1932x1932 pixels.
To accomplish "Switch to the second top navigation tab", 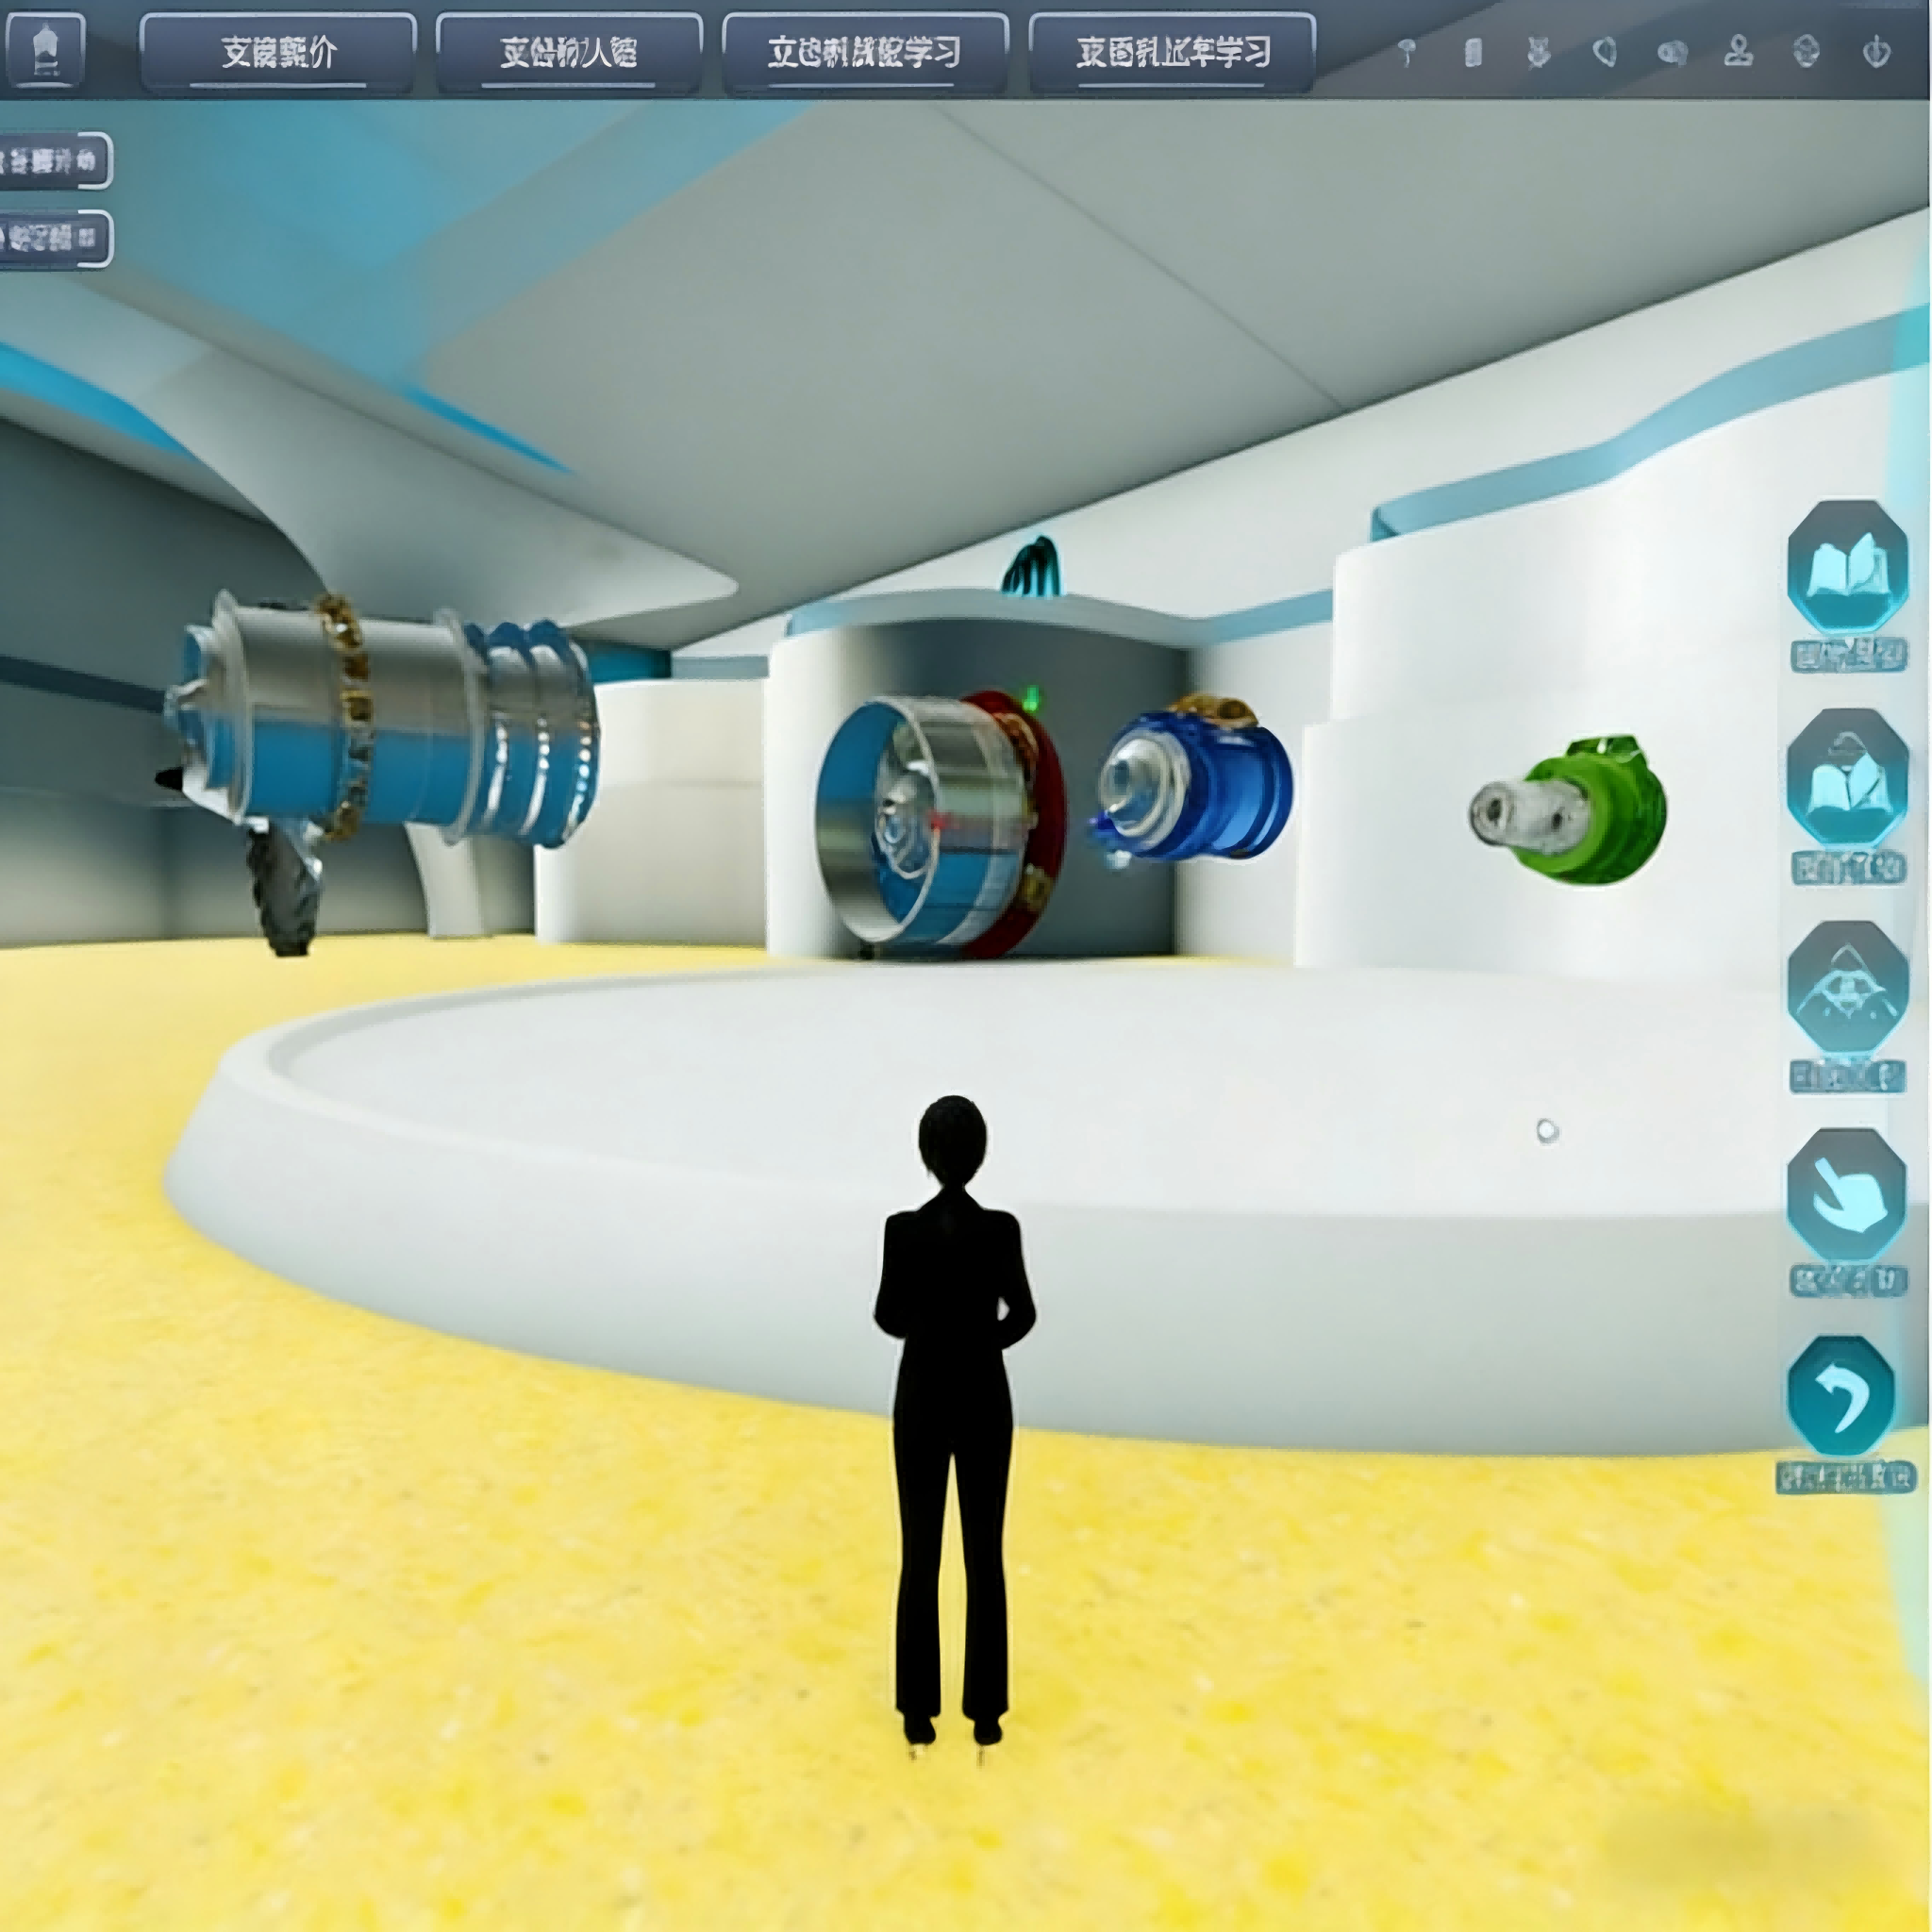I will click(568, 53).
